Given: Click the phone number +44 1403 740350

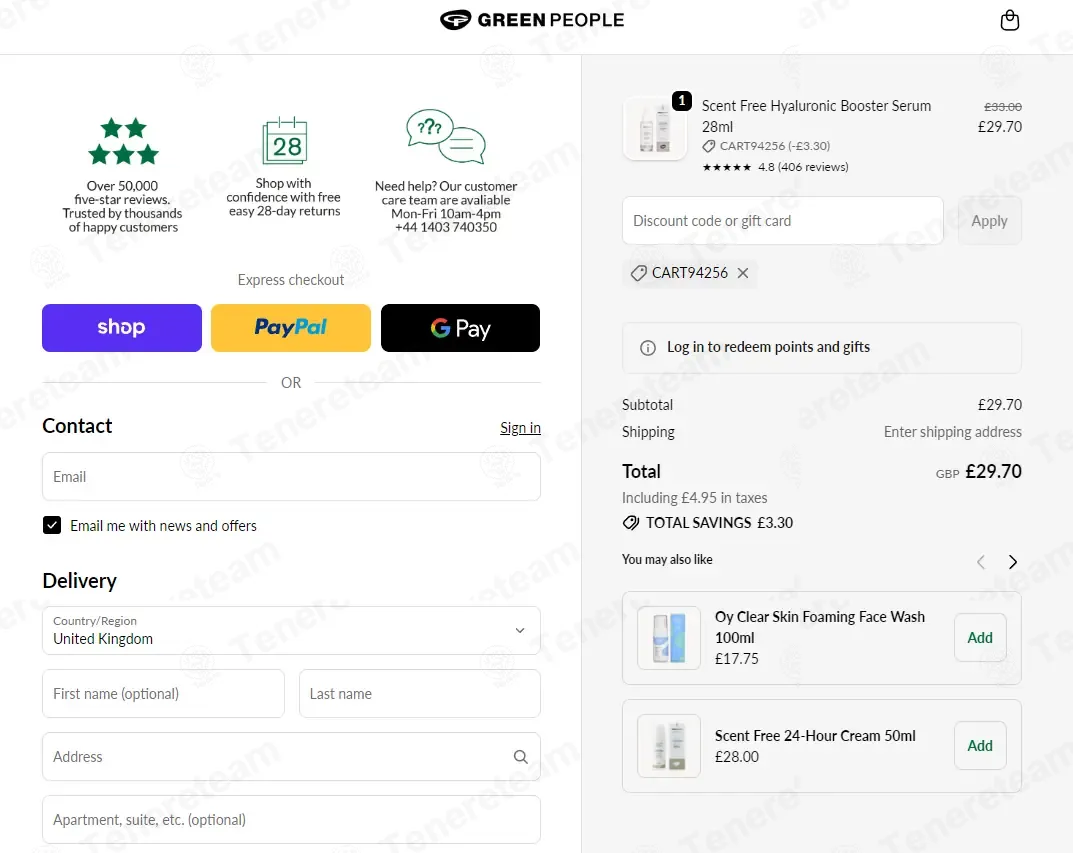Looking at the screenshot, I should click(x=445, y=227).
